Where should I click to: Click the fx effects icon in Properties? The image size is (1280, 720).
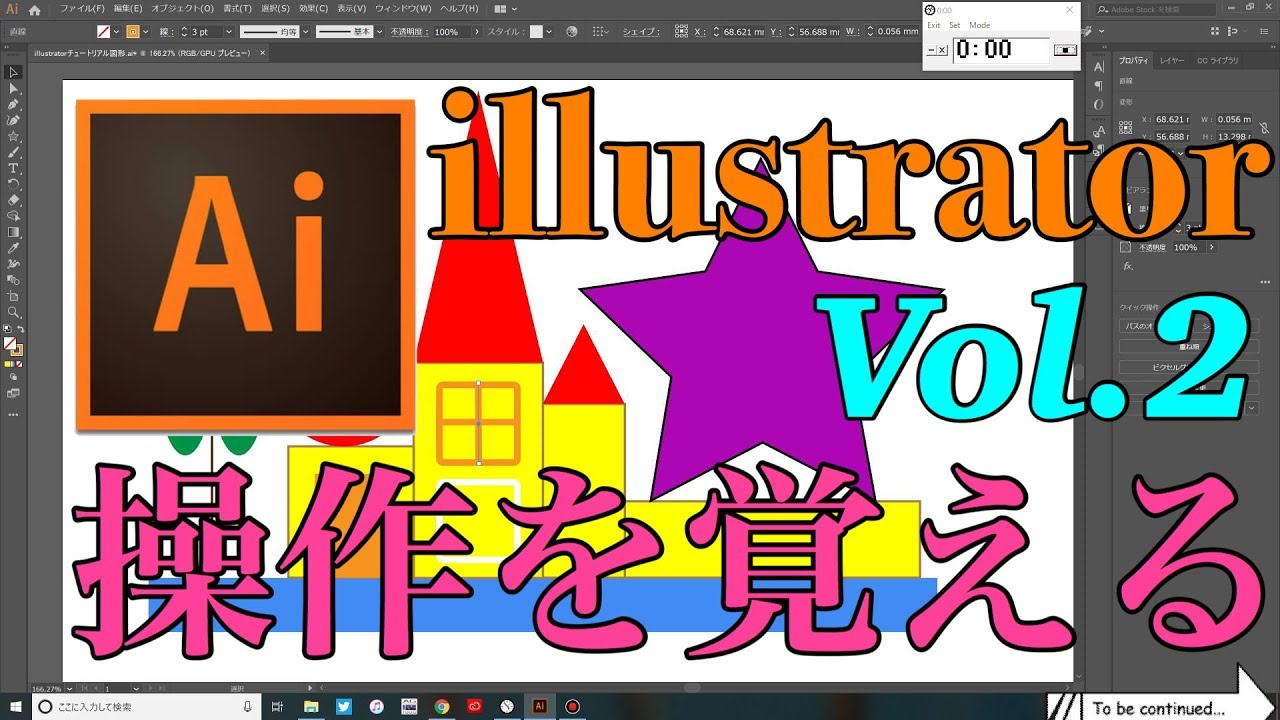point(1128,267)
